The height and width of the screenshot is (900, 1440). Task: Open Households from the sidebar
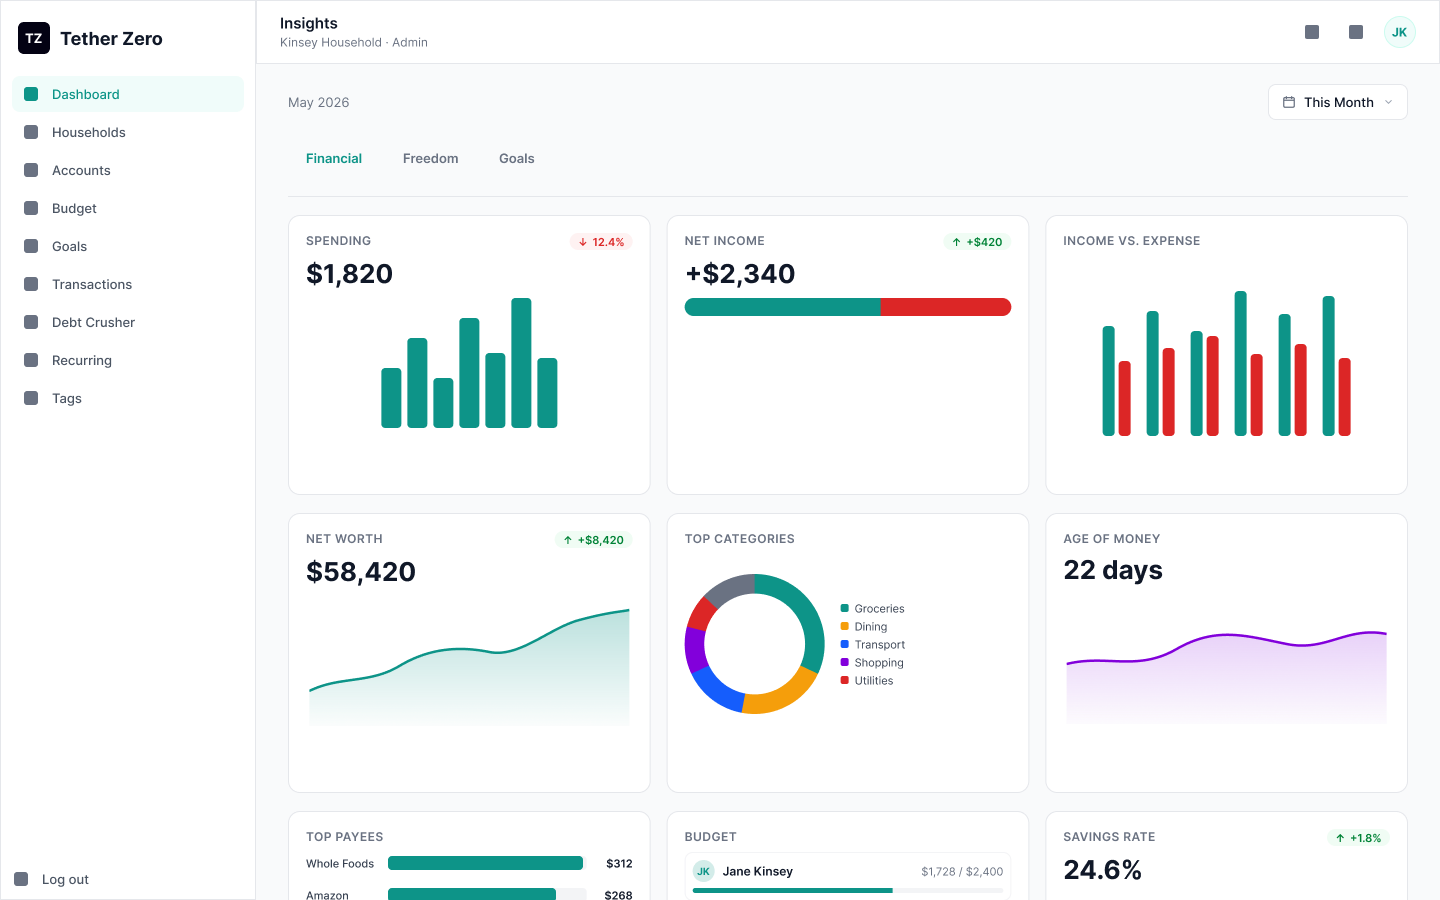128,132
